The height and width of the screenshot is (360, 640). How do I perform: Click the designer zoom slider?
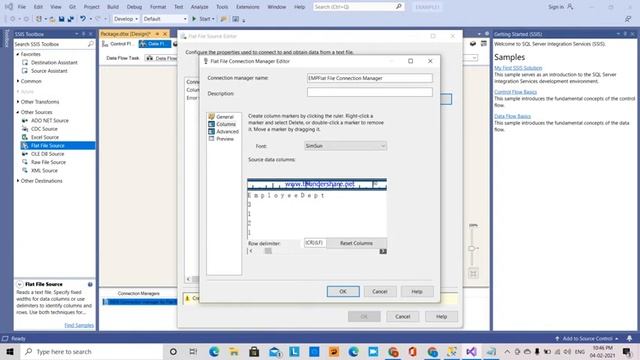(x=471, y=248)
